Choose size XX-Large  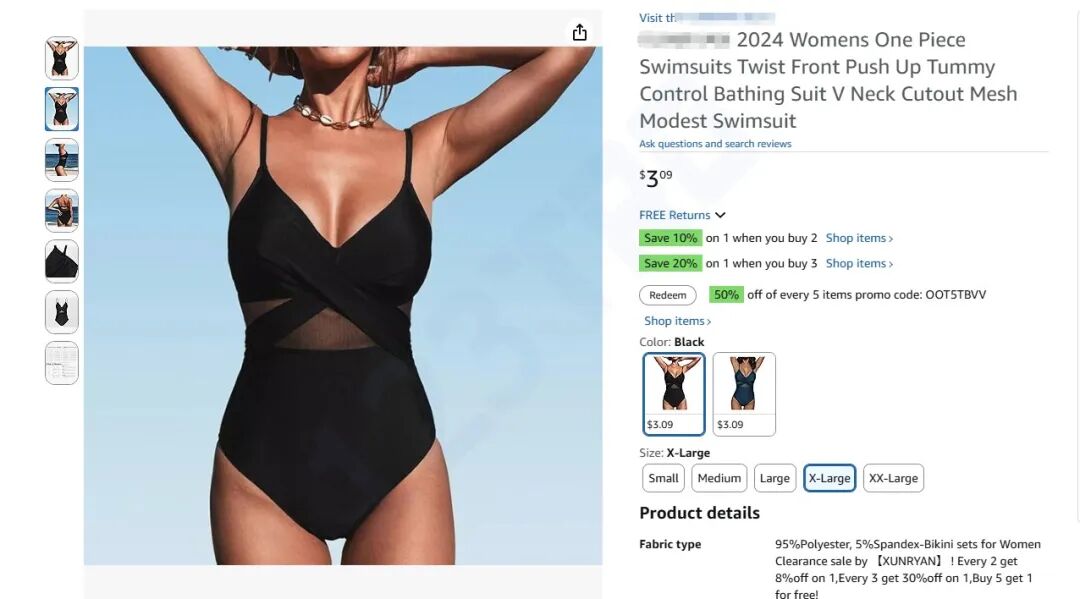(893, 478)
